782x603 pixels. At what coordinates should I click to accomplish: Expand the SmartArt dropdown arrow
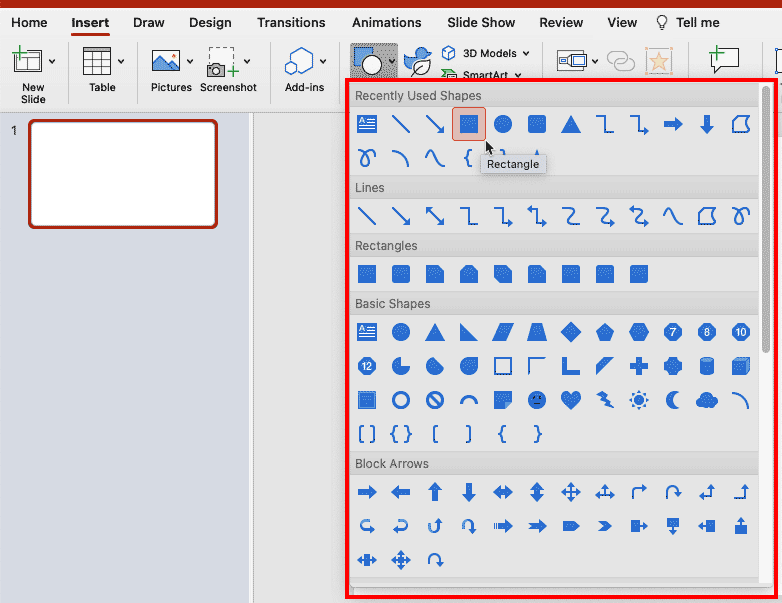518,75
